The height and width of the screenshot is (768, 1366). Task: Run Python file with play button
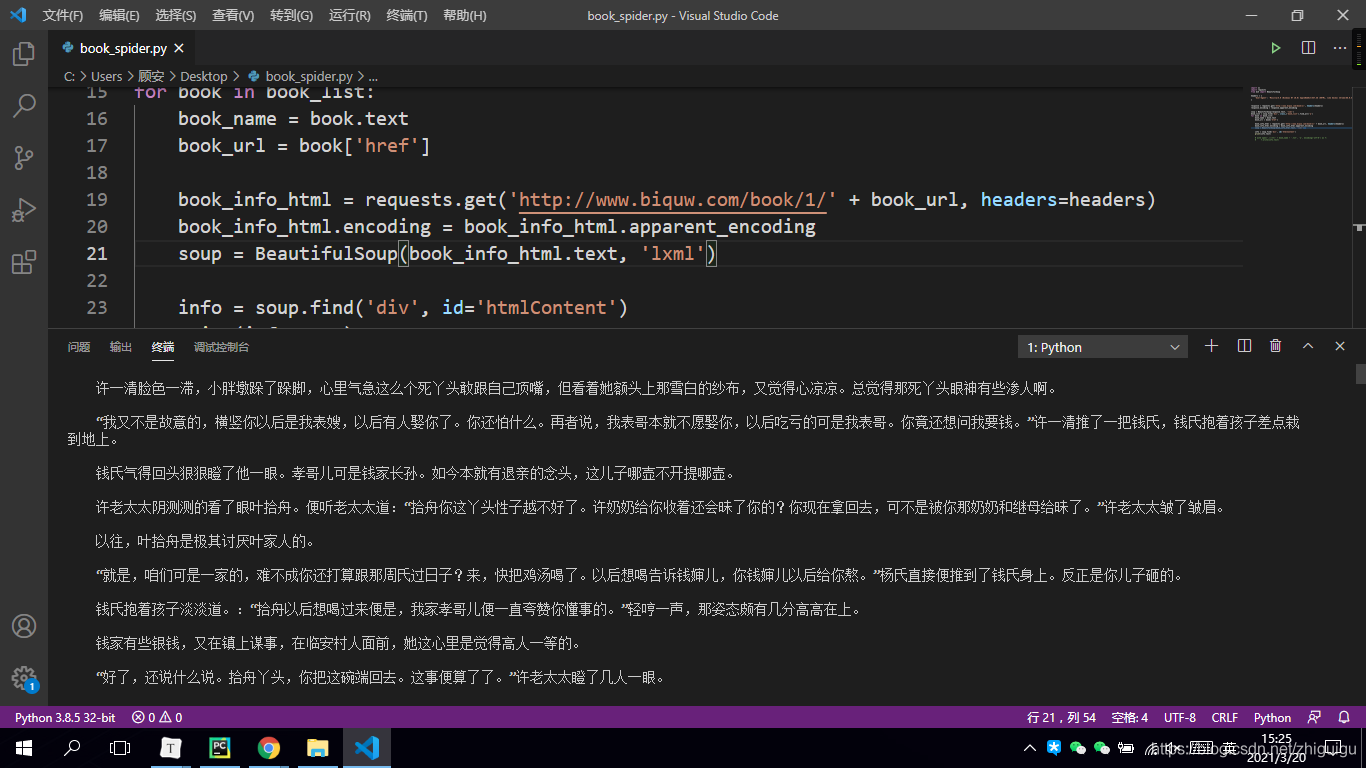coord(1275,48)
